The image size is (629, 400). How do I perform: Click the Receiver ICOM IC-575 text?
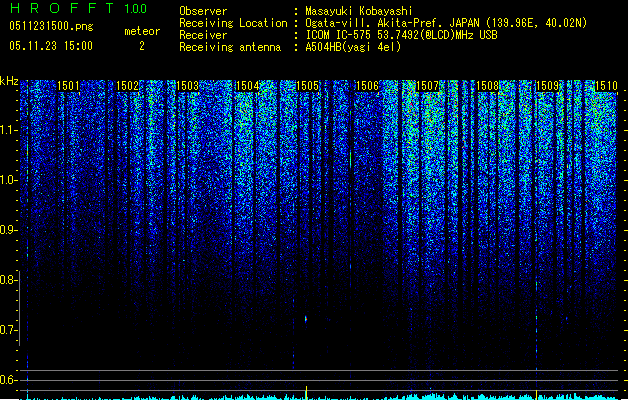tap(402, 35)
